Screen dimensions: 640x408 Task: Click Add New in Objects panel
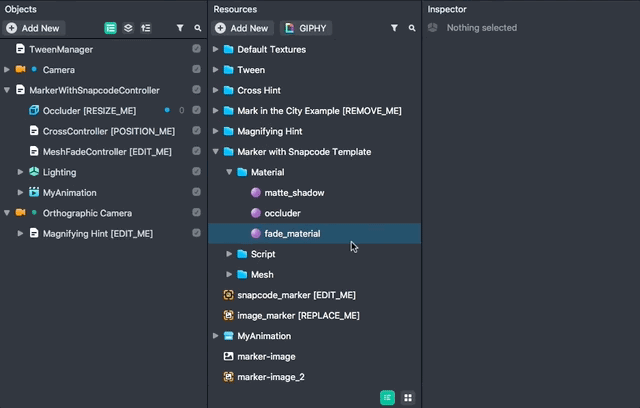coord(34,29)
